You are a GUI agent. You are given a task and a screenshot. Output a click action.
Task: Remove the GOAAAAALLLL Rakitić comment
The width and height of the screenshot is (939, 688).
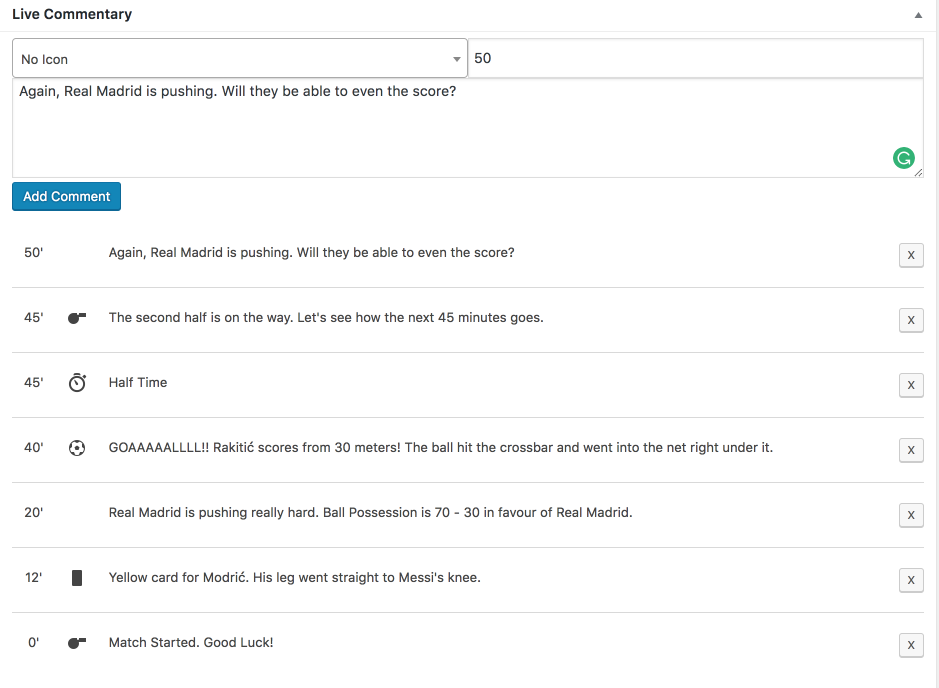click(x=911, y=450)
